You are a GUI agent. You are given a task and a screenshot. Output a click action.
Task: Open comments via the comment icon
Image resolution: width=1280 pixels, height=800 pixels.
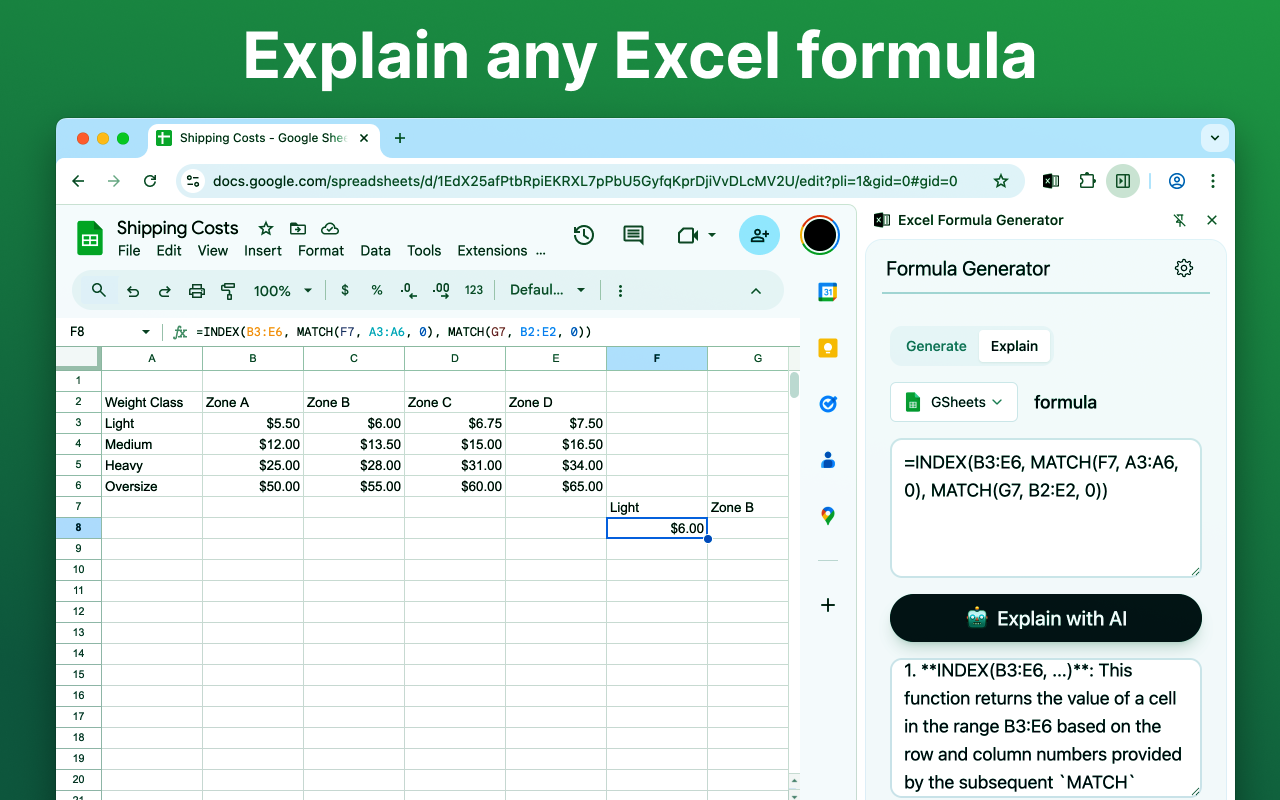[632, 234]
